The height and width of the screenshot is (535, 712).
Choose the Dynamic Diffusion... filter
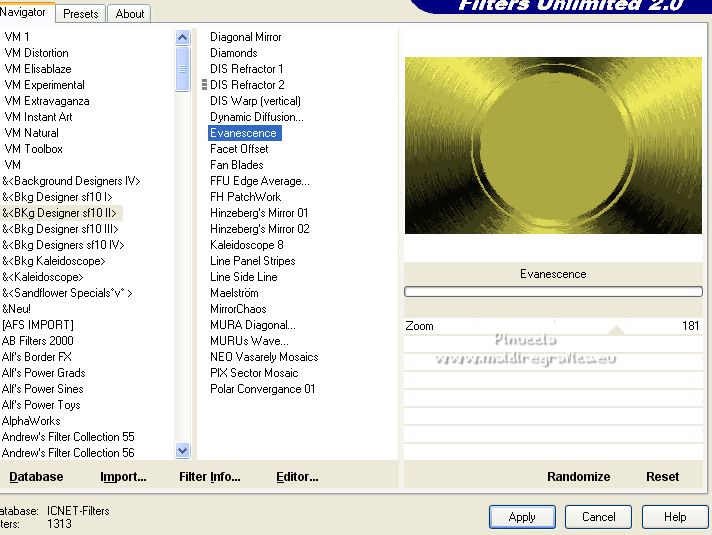tap(257, 117)
